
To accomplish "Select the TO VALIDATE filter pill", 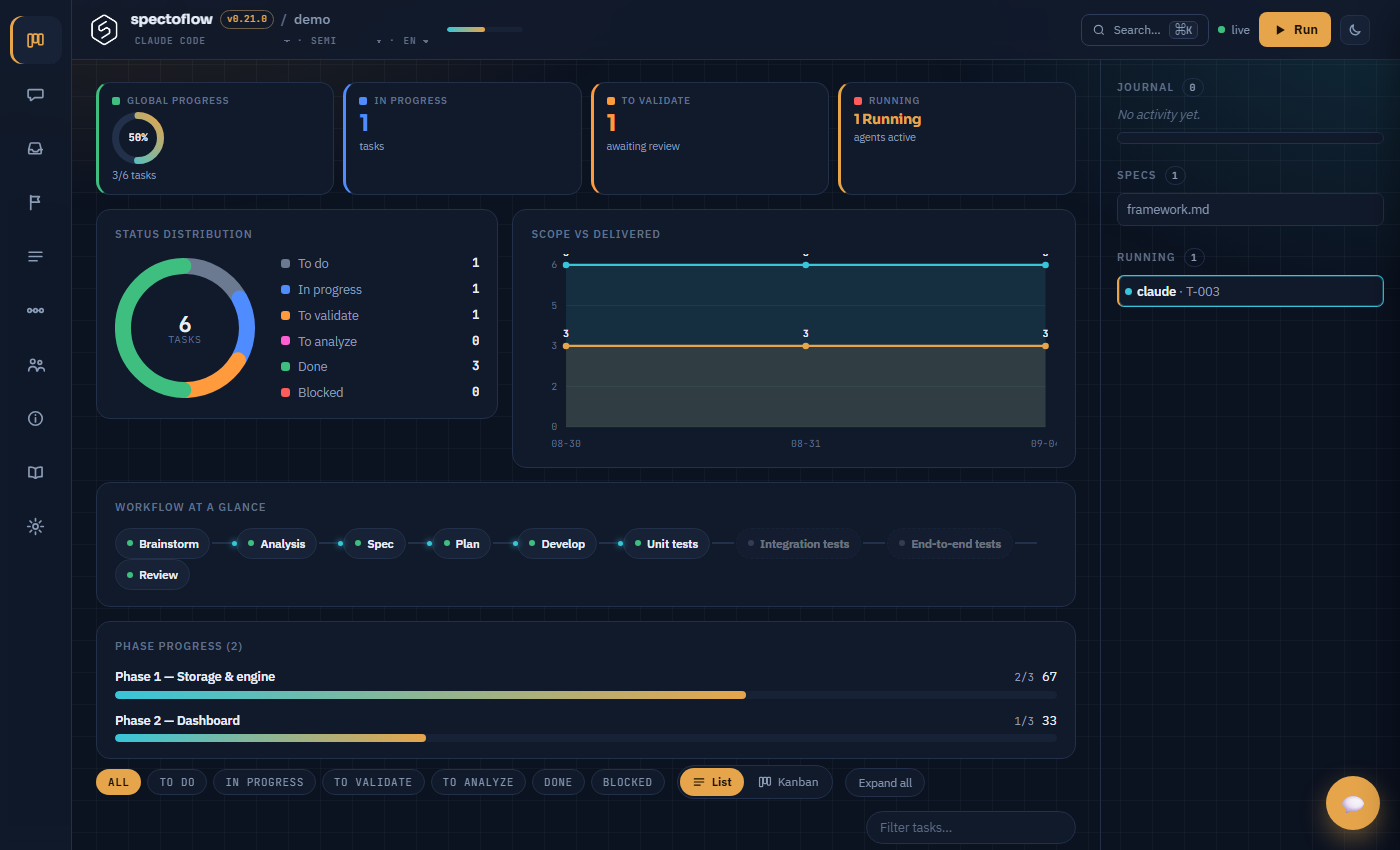I will click(x=373, y=782).
